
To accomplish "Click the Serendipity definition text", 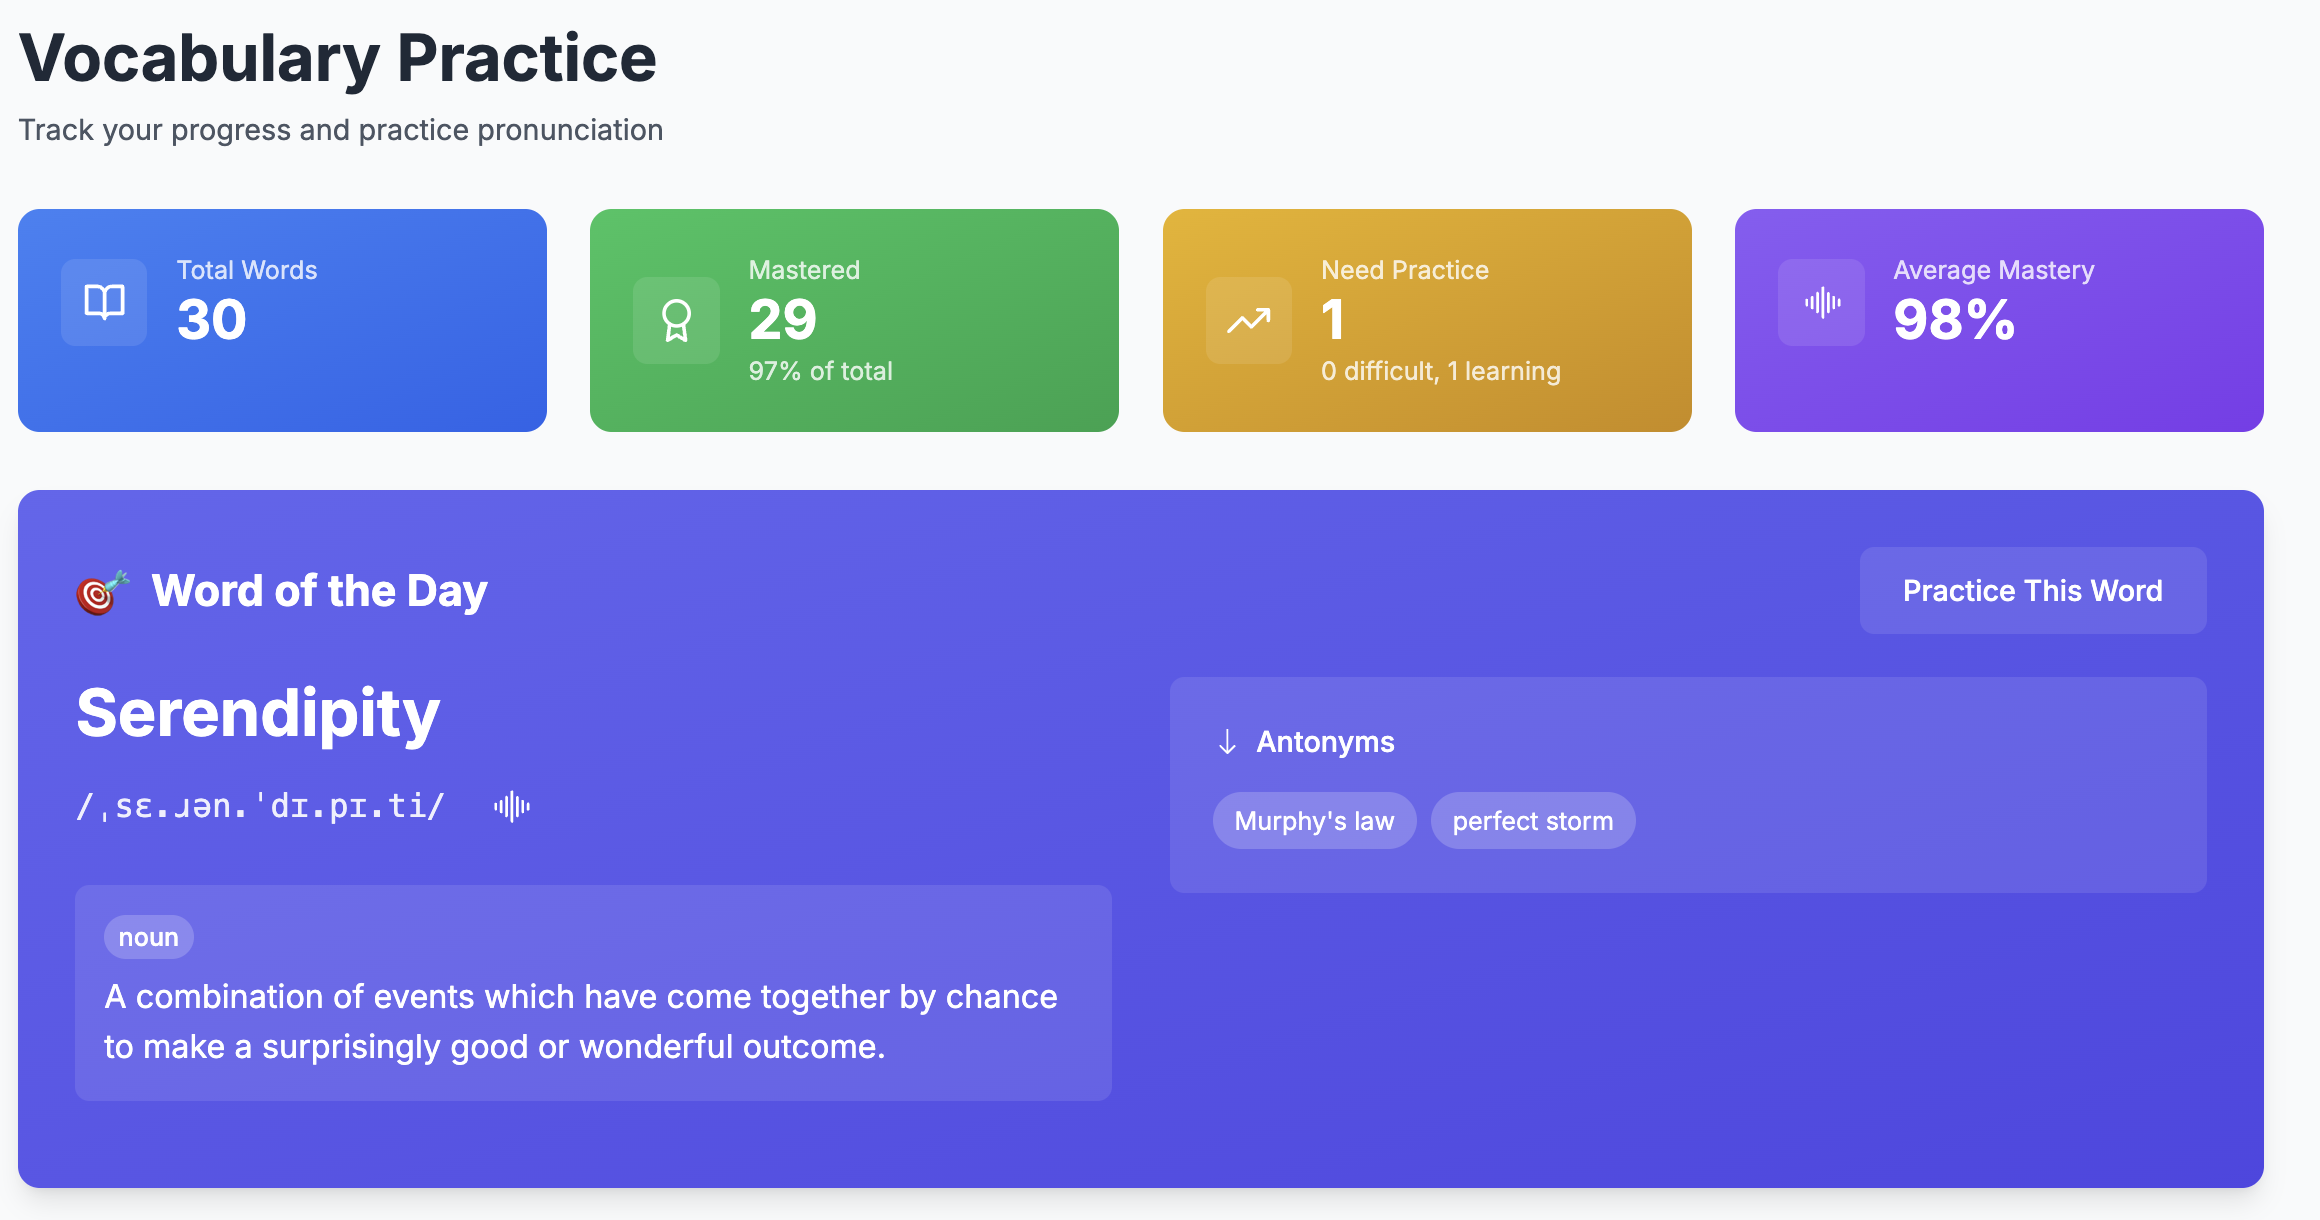I will coord(580,1021).
